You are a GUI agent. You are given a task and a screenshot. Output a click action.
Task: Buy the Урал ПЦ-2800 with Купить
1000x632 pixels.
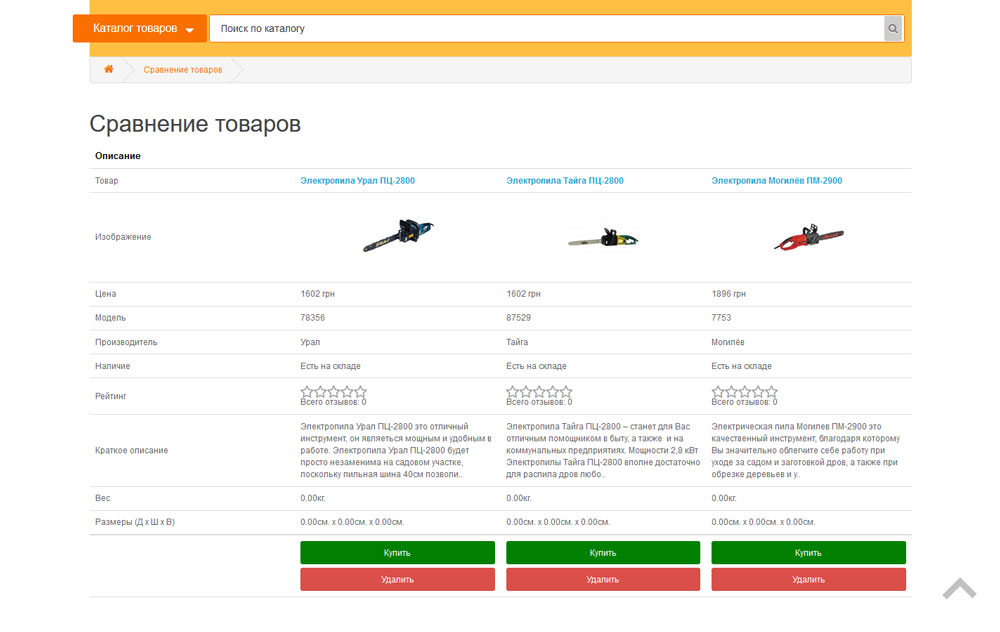click(397, 553)
